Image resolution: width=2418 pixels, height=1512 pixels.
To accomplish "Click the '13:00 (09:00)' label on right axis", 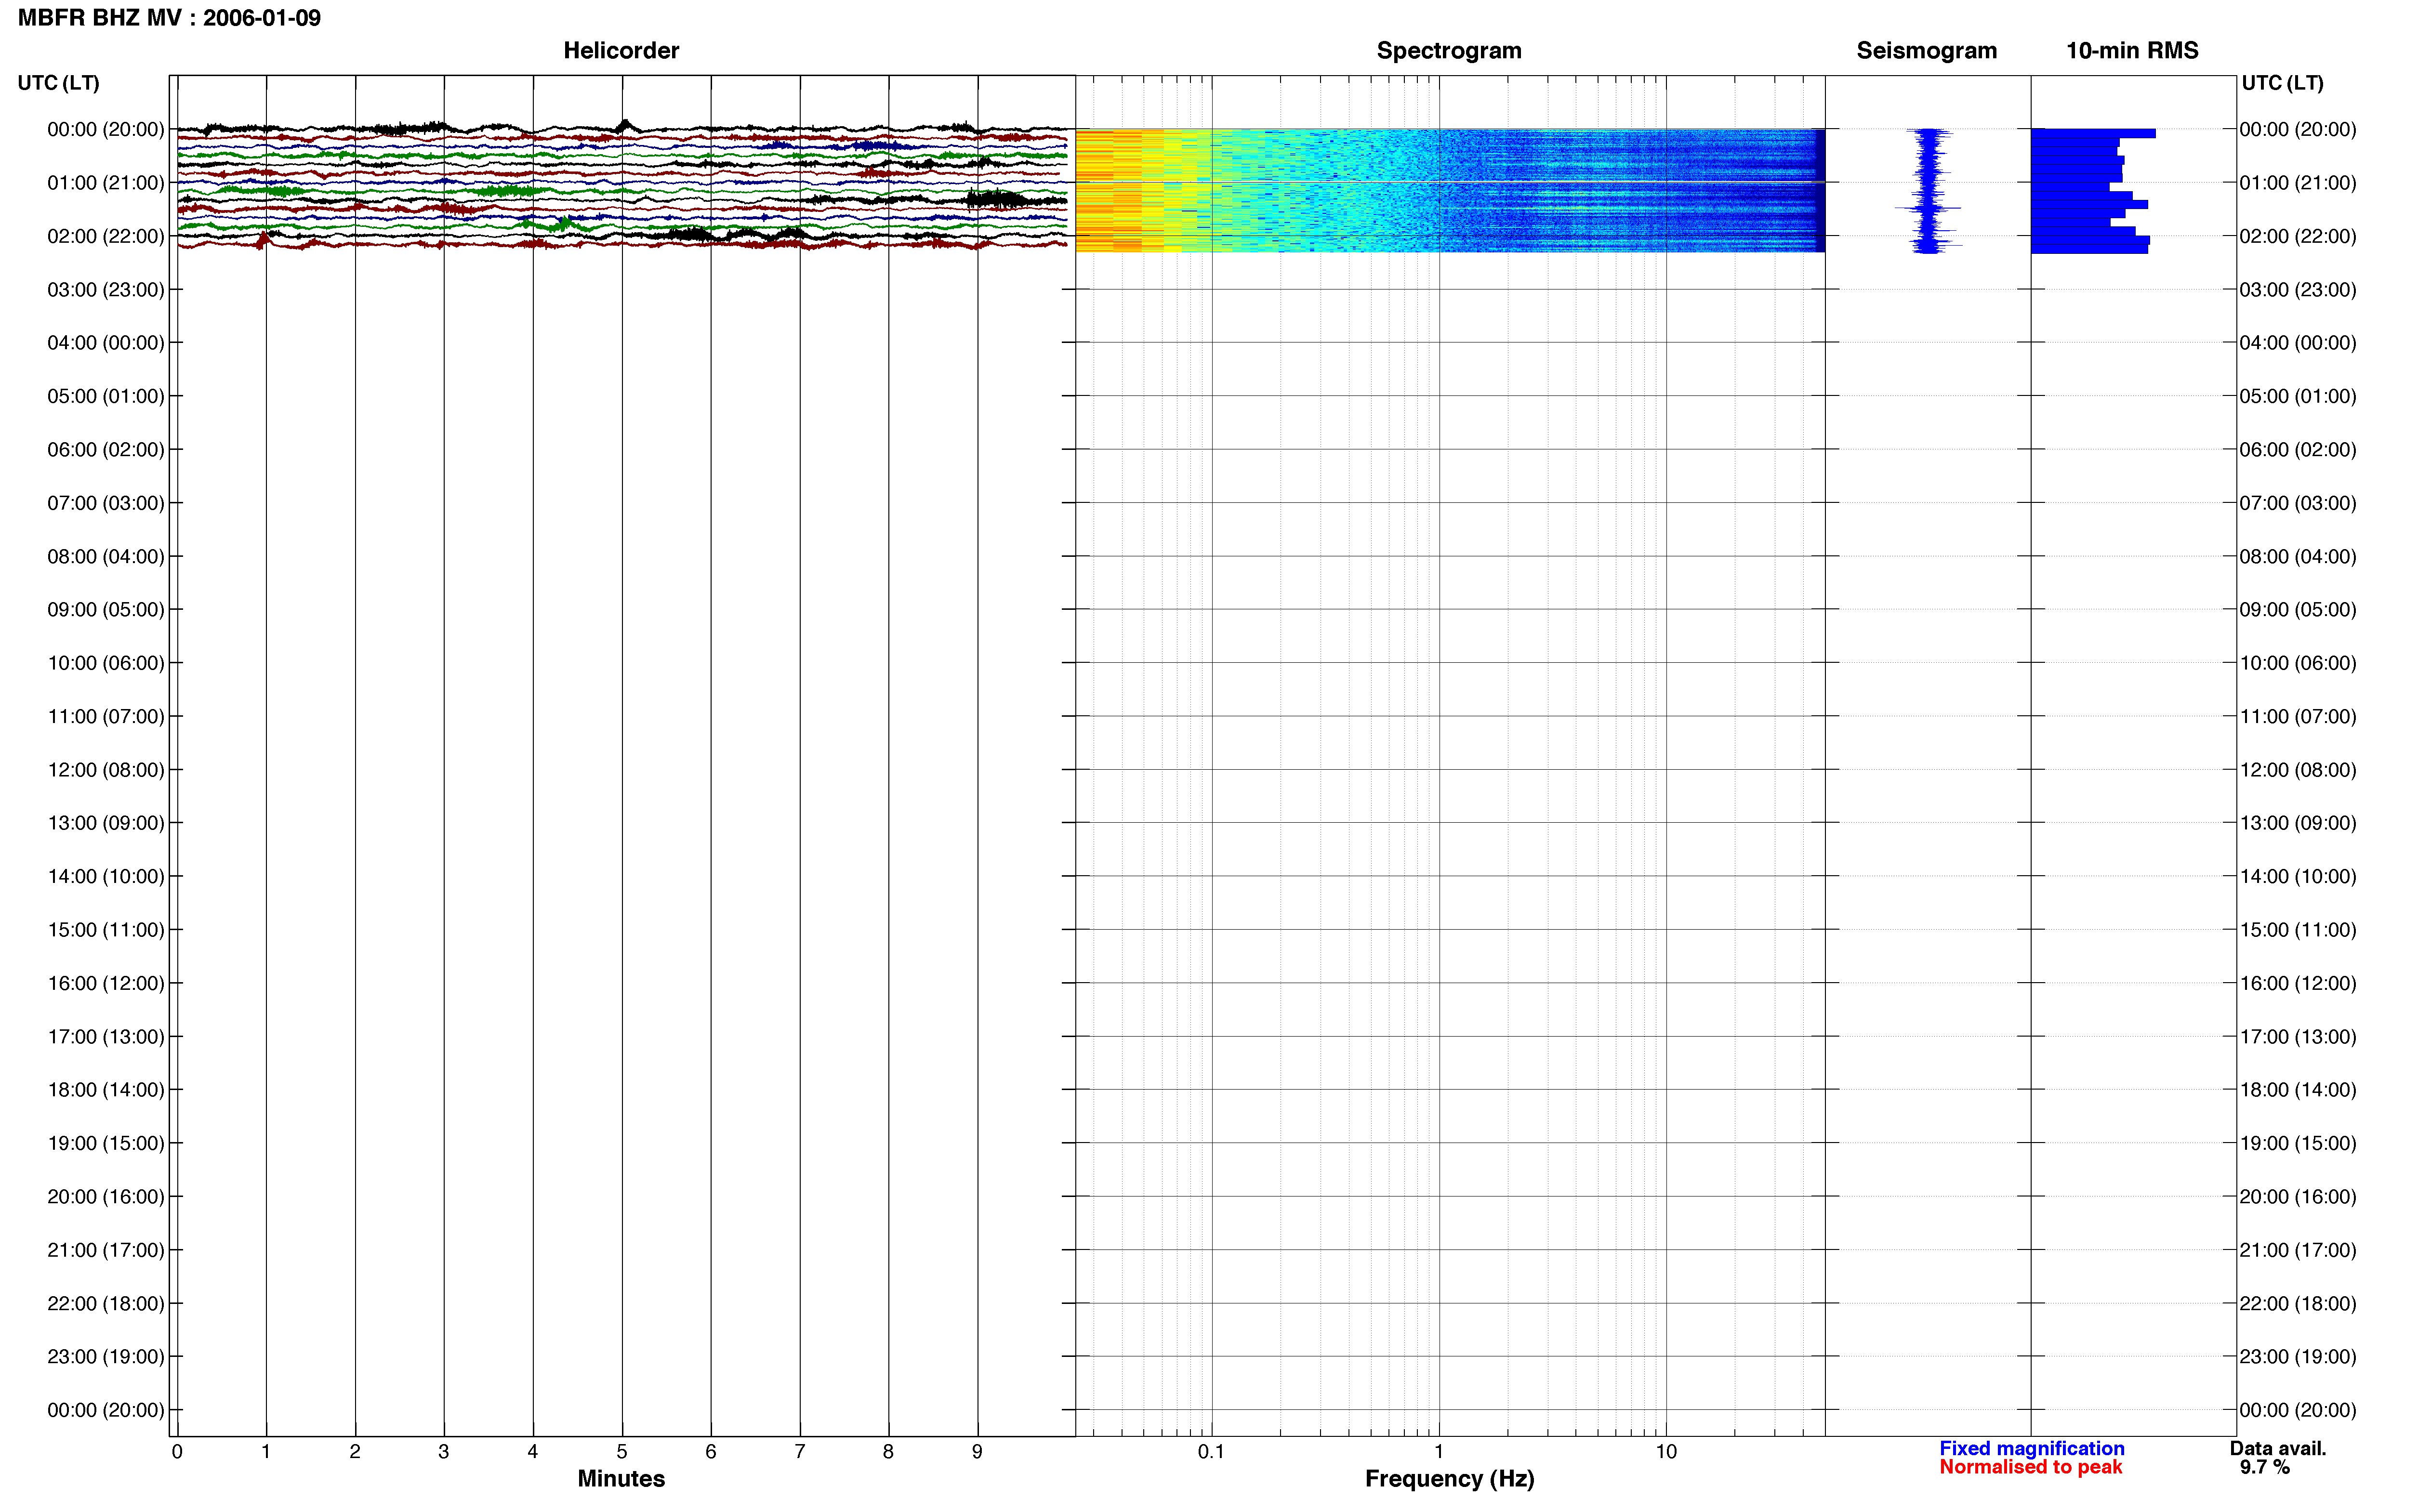I will coord(2298,823).
